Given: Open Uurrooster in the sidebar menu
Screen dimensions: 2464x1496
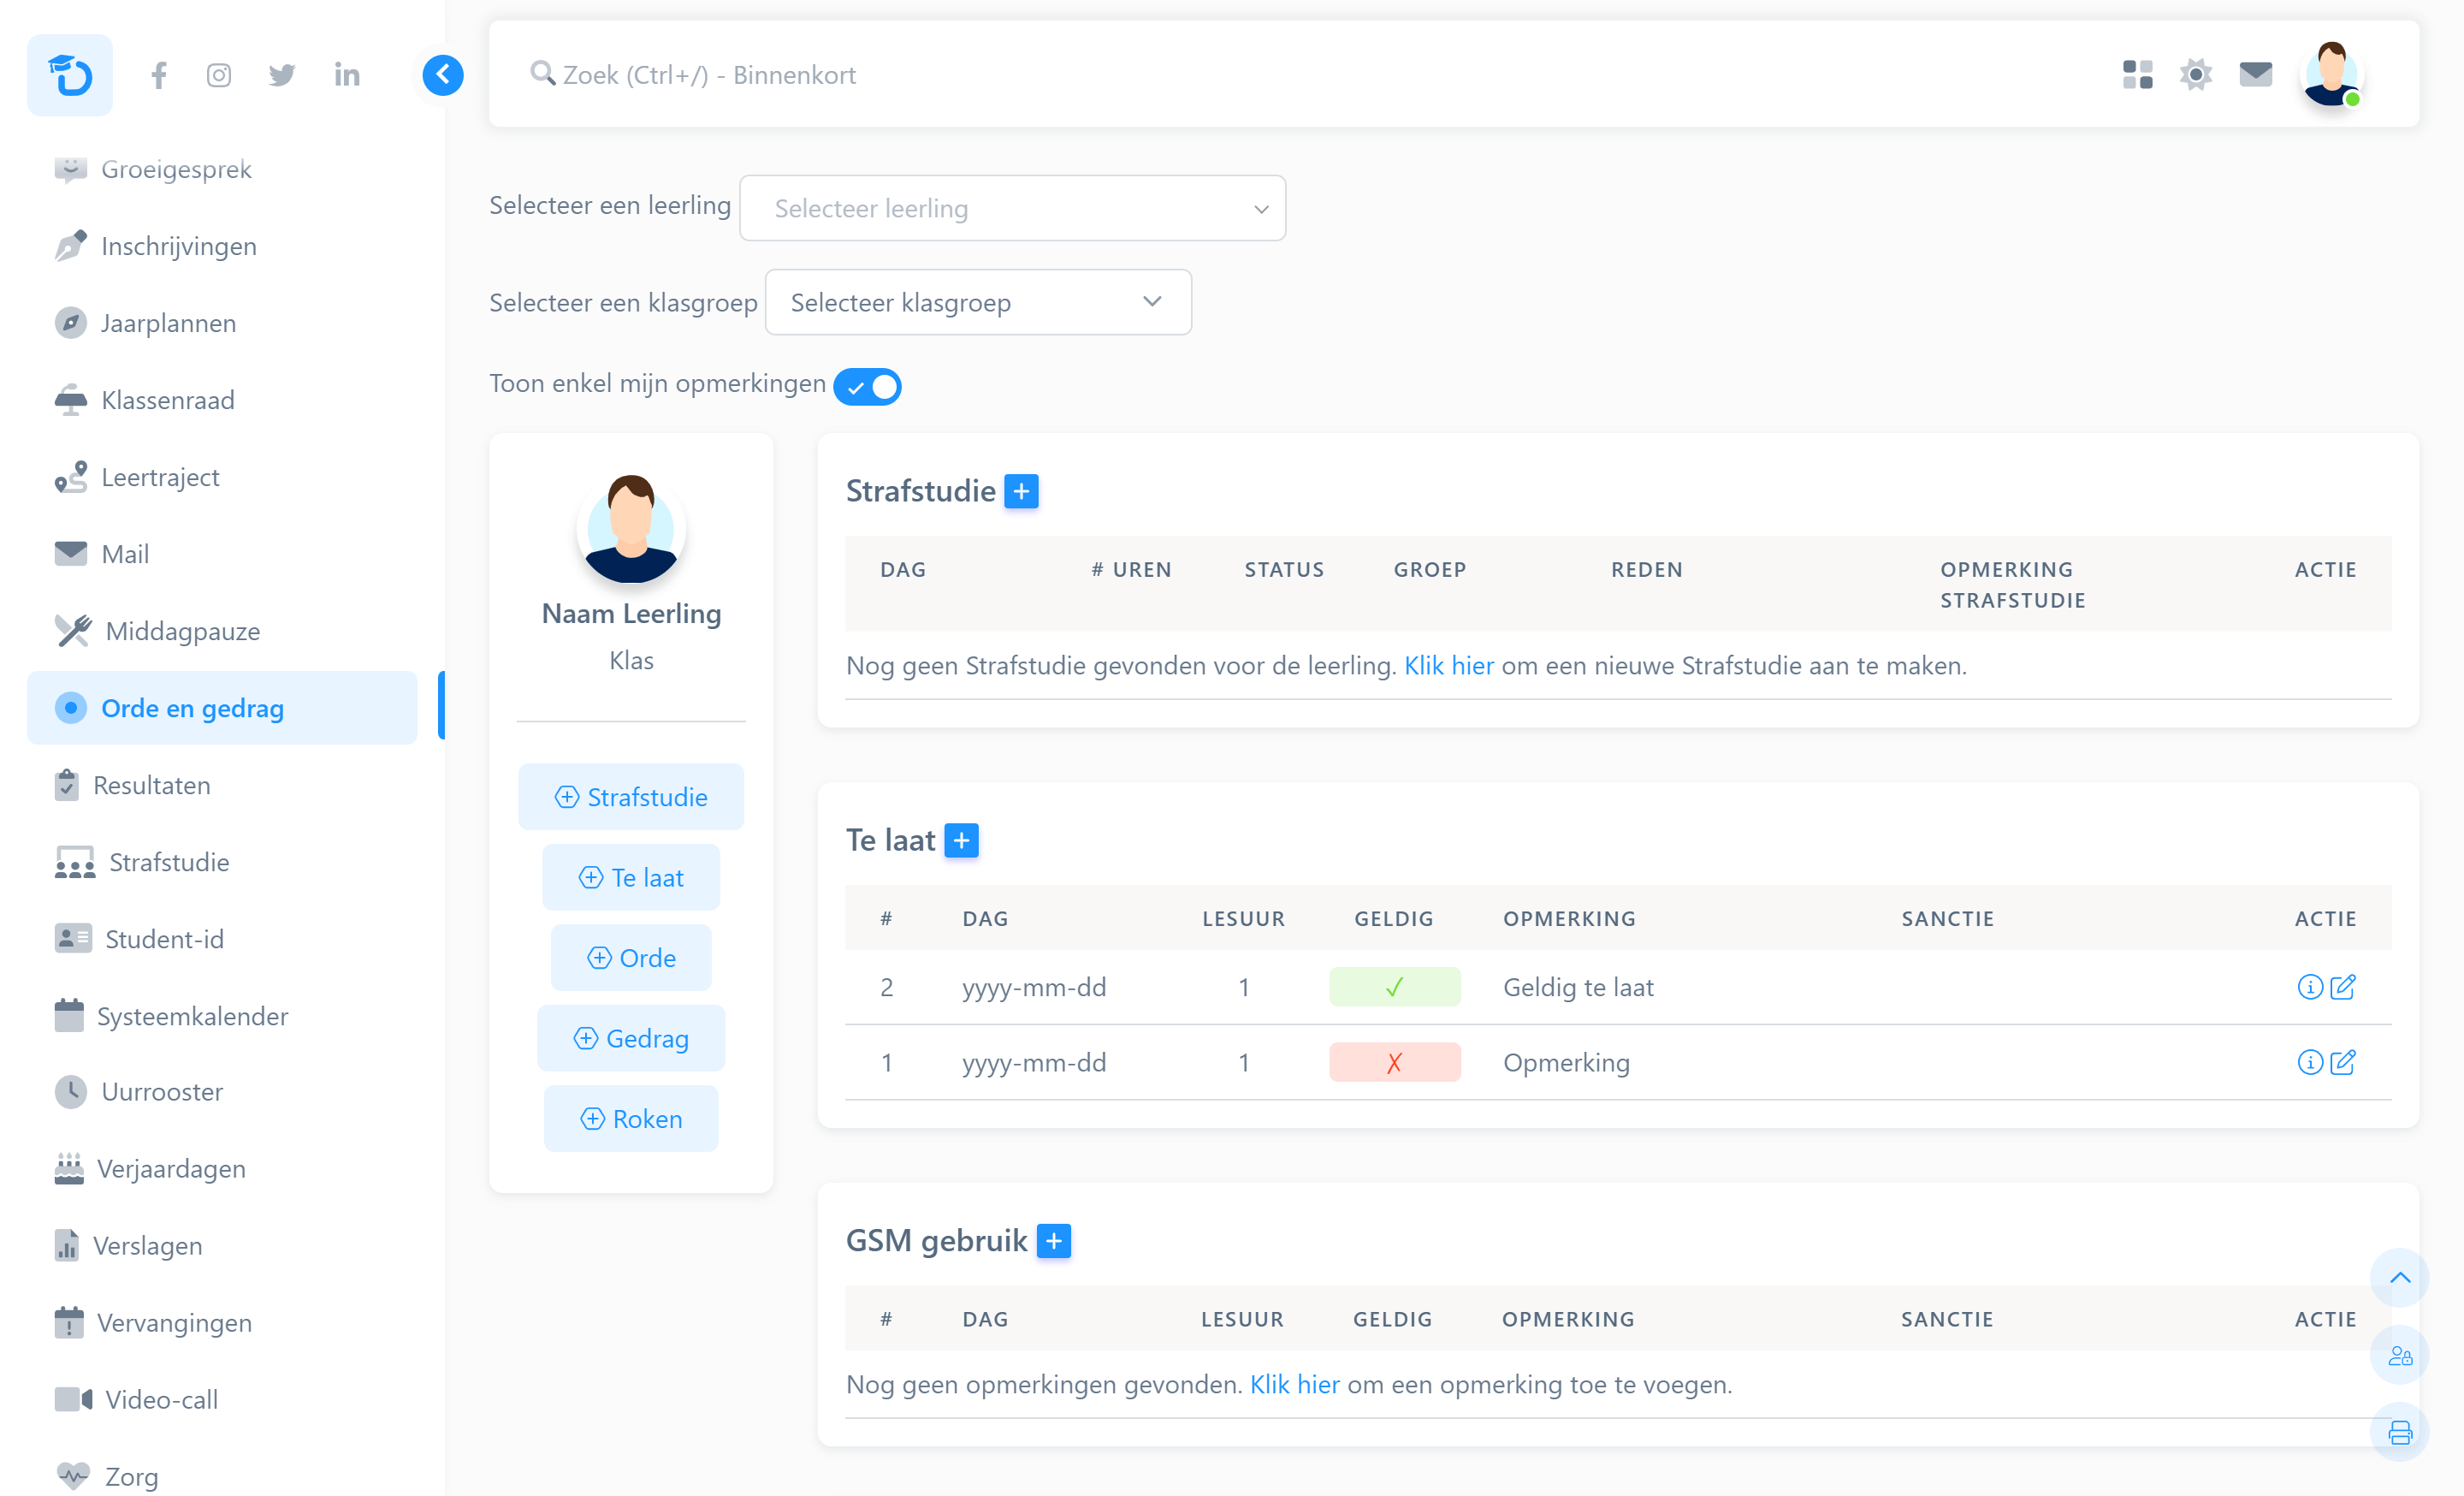Looking at the screenshot, I should point(162,1092).
